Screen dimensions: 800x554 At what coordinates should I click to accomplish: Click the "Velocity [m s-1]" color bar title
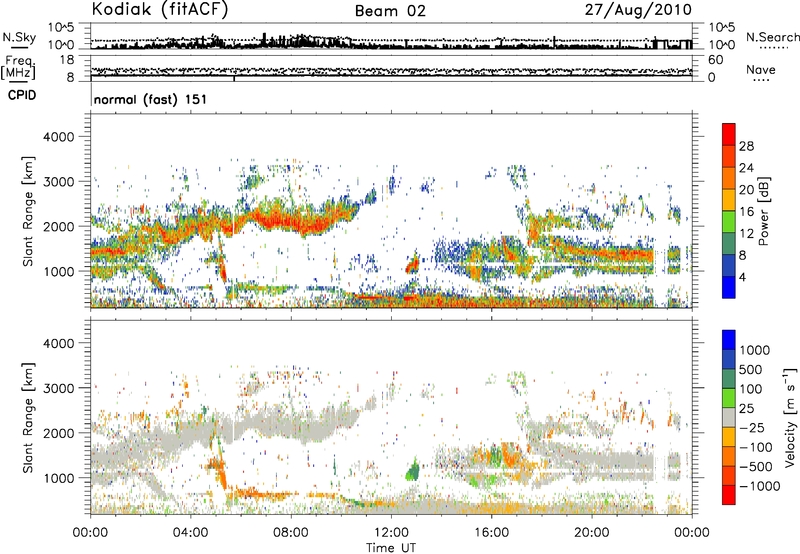tap(790, 417)
